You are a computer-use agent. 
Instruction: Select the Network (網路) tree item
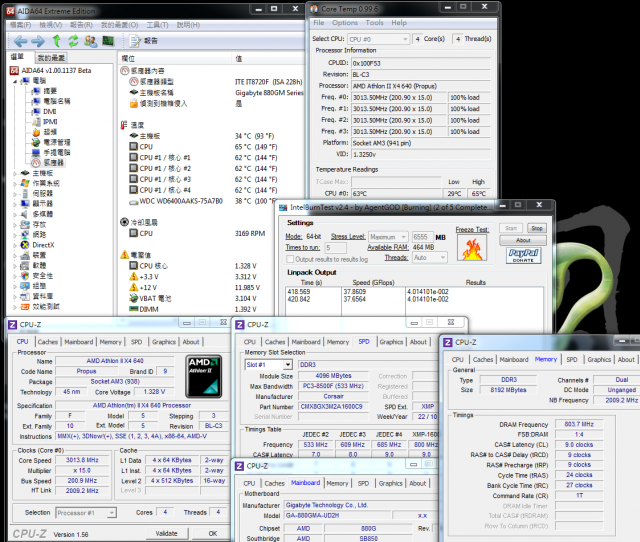[33, 235]
